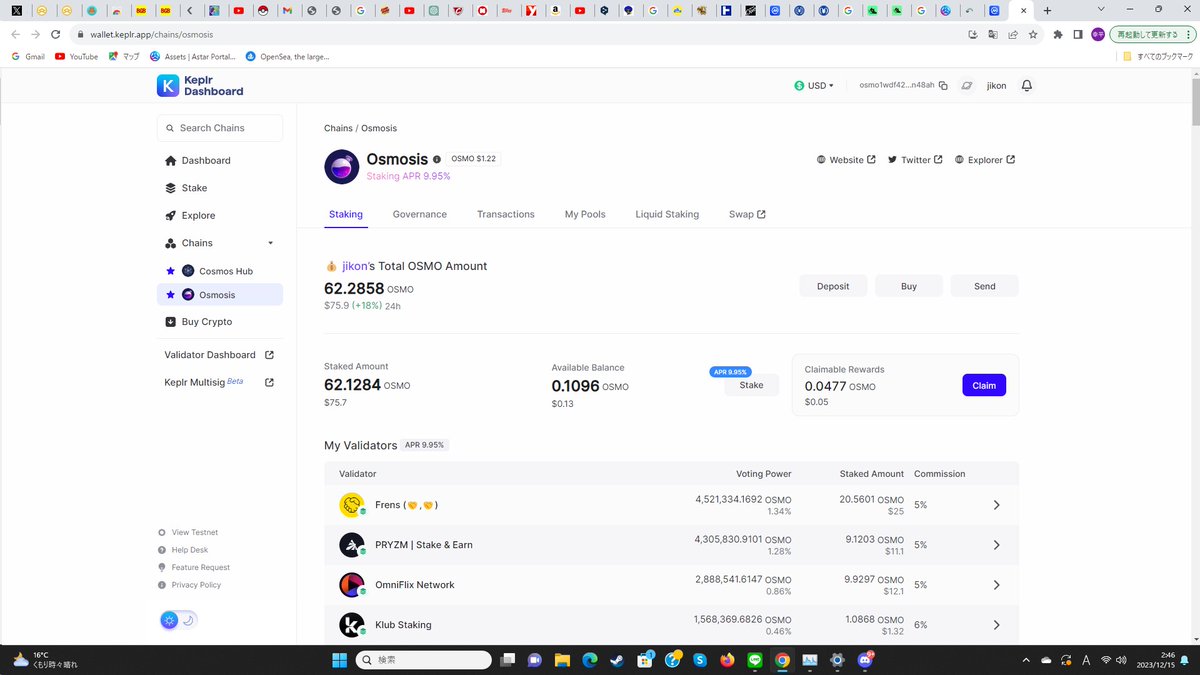Click the browser address bar URL

151,34
